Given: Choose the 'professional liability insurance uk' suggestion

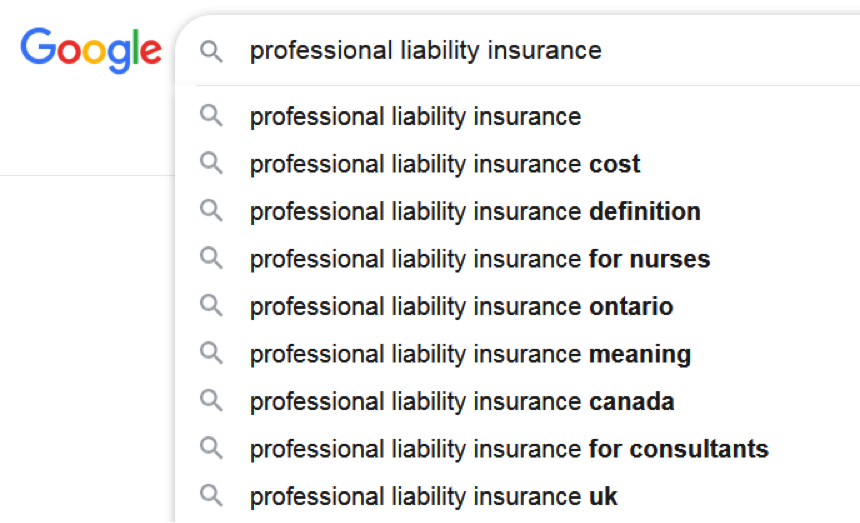Looking at the screenshot, I should click(434, 496).
